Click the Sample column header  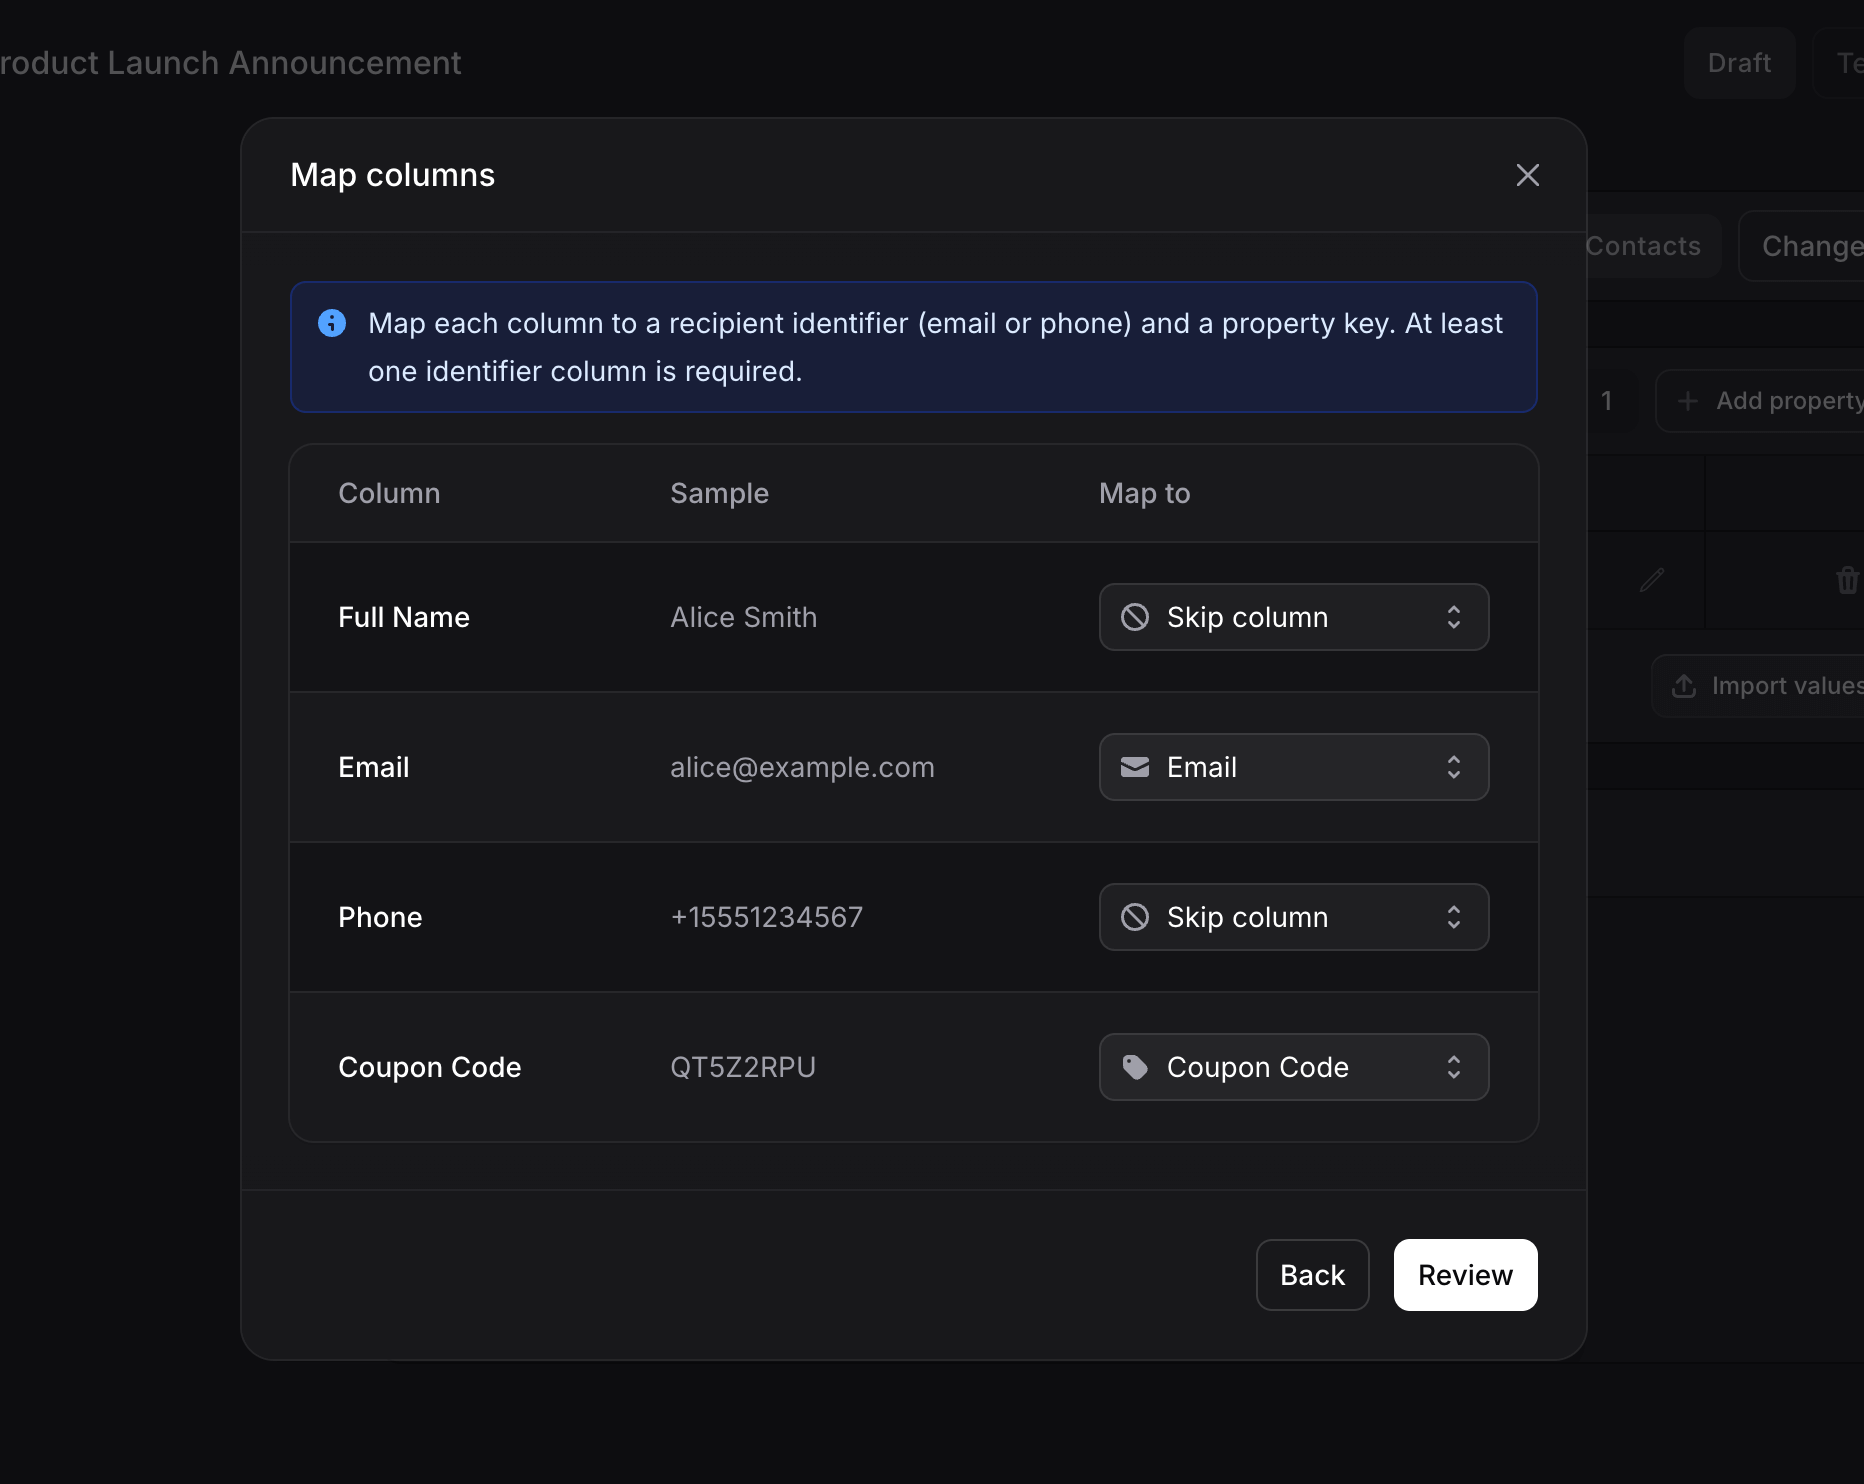[x=719, y=493]
